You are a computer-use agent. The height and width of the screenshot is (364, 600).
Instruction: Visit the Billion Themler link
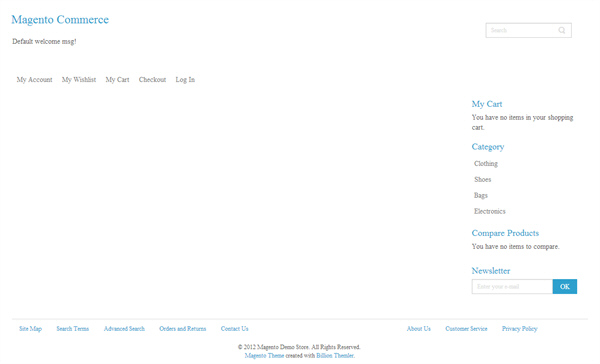[335, 356]
